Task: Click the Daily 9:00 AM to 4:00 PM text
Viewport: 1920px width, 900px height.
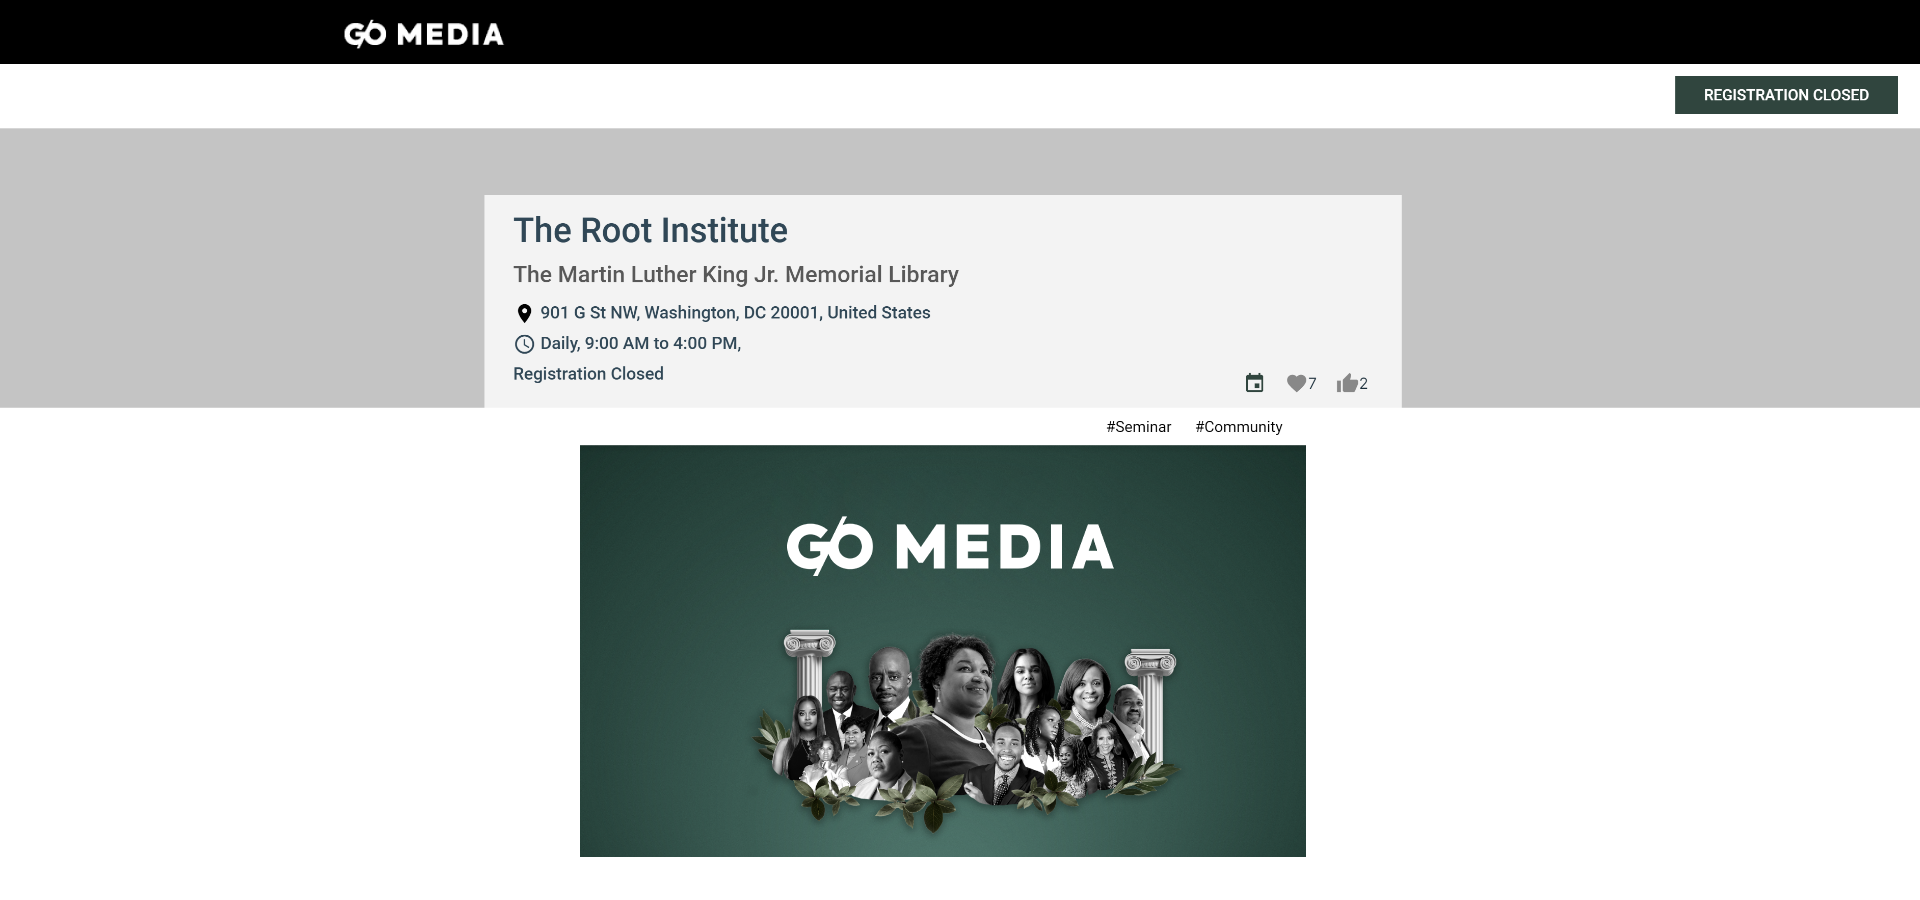Action: [640, 344]
